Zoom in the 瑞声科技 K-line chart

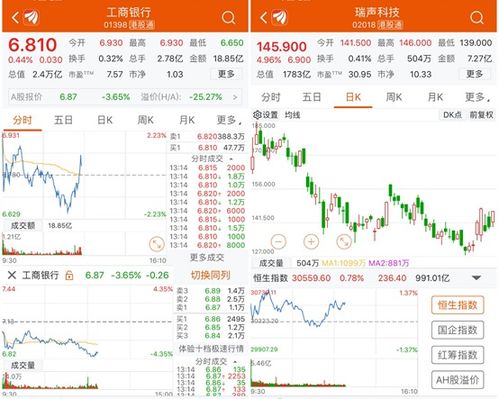click(x=311, y=241)
